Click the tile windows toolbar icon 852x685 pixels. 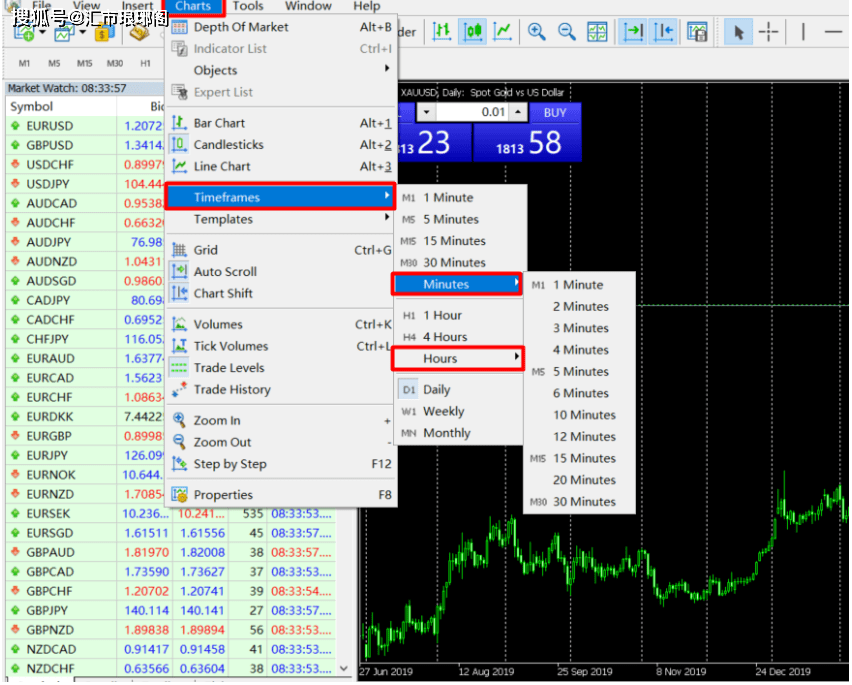point(597,32)
